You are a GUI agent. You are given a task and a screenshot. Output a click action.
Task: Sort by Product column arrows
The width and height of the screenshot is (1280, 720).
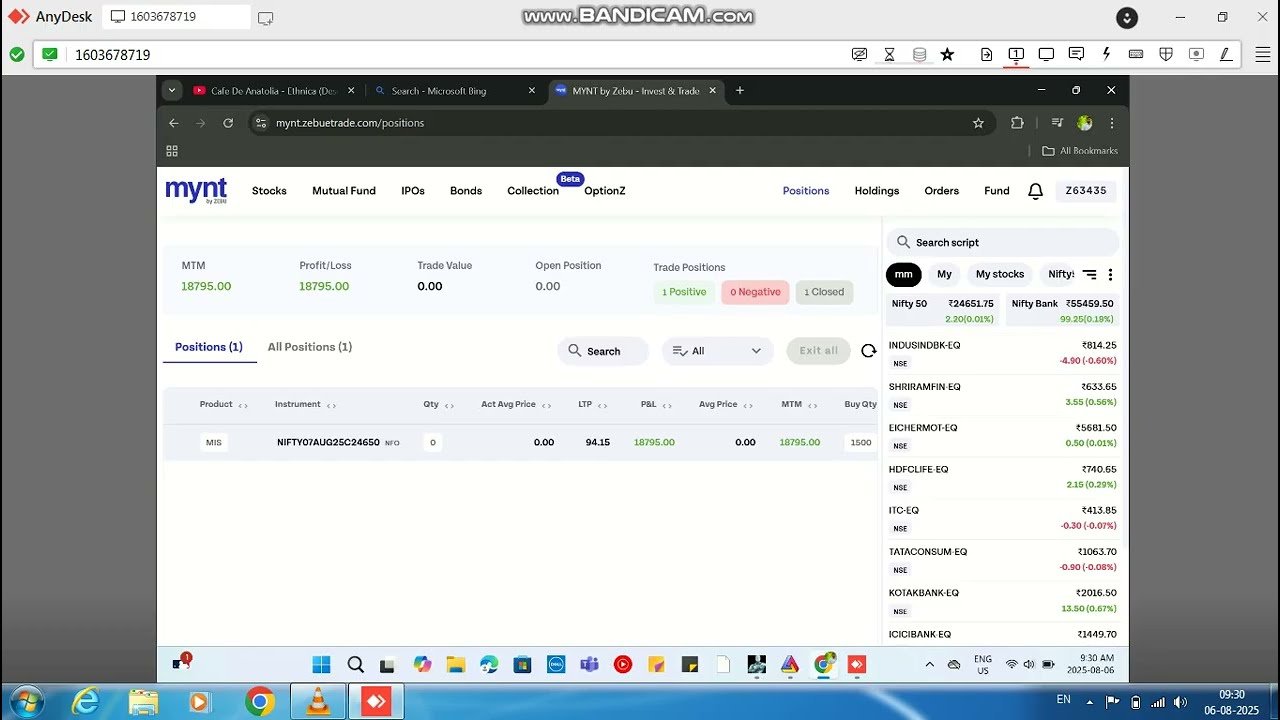click(x=243, y=405)
